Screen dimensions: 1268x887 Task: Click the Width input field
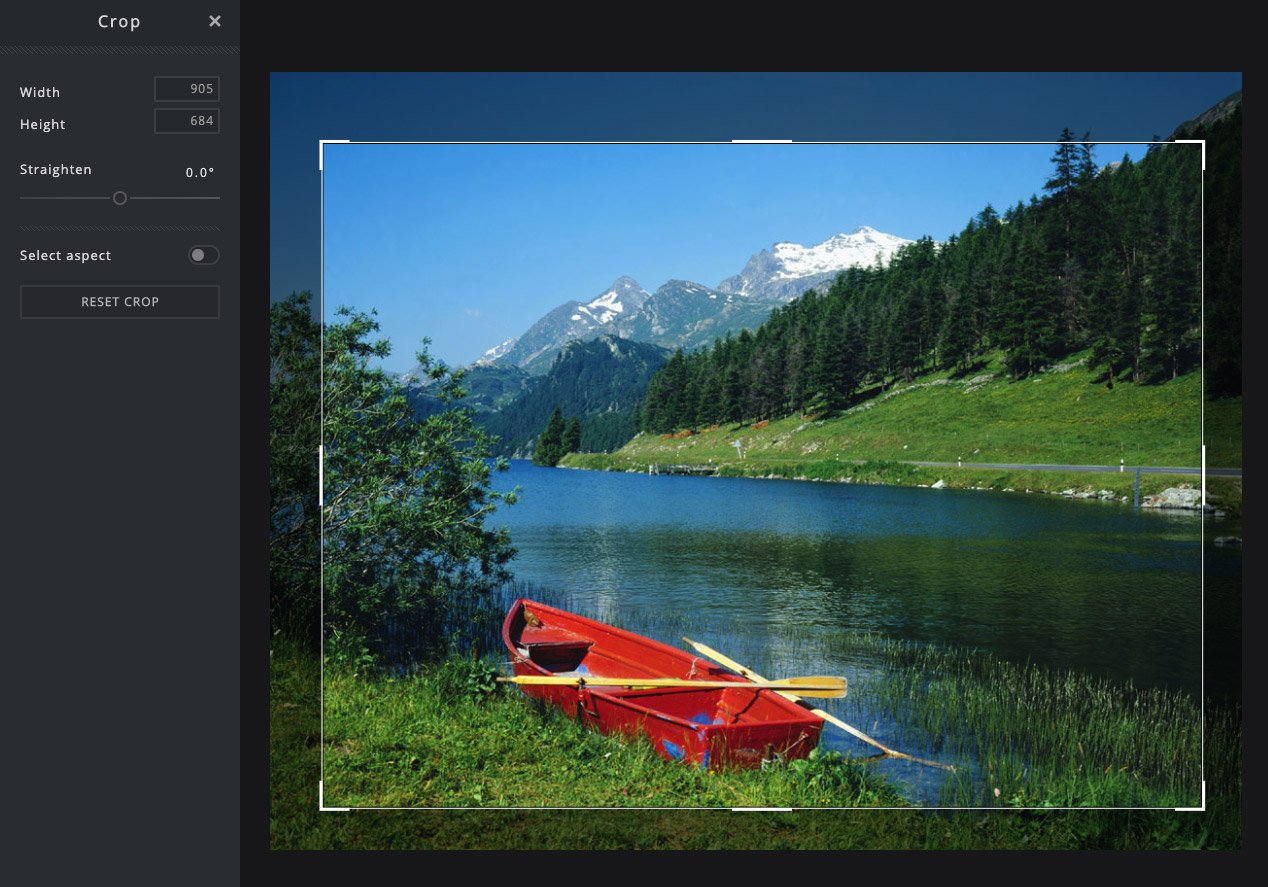(x=187, y=89)
